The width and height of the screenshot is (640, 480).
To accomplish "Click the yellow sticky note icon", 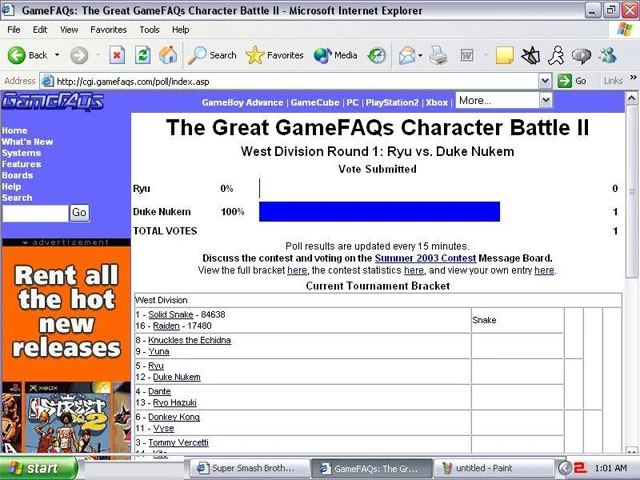I will 504,55.
